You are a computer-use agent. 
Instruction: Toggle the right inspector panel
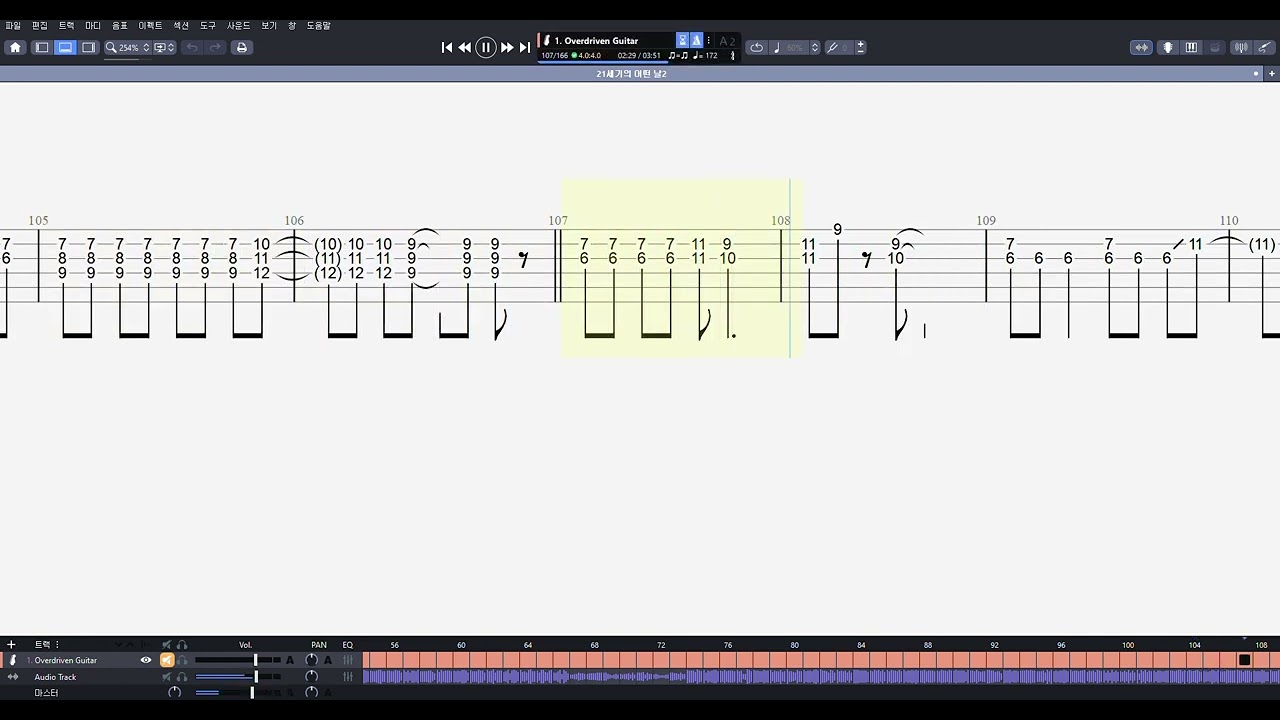(x=88, y=47)
